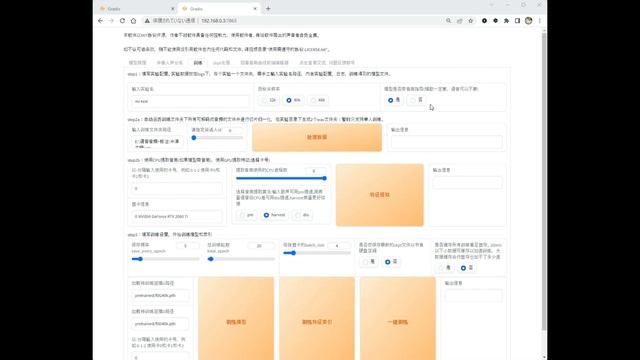The height and width of the screenshot is (360, 640).
Task: Click the 训练模型 button
Action: 236,318
